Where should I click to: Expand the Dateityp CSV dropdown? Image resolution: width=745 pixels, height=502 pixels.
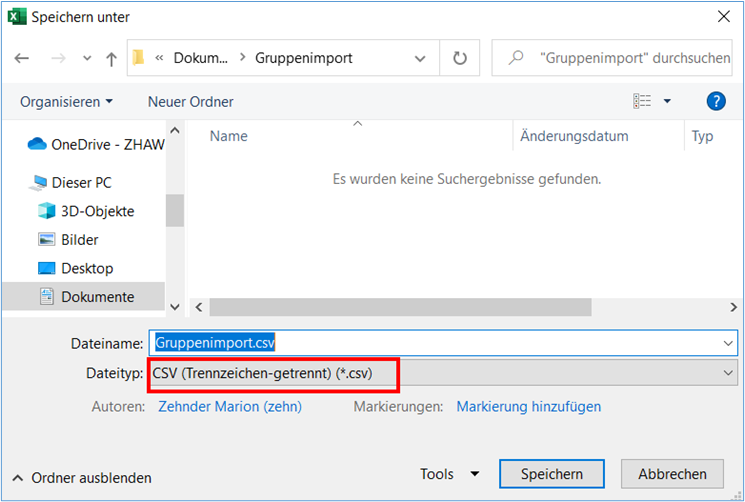(x=727, y=372)
